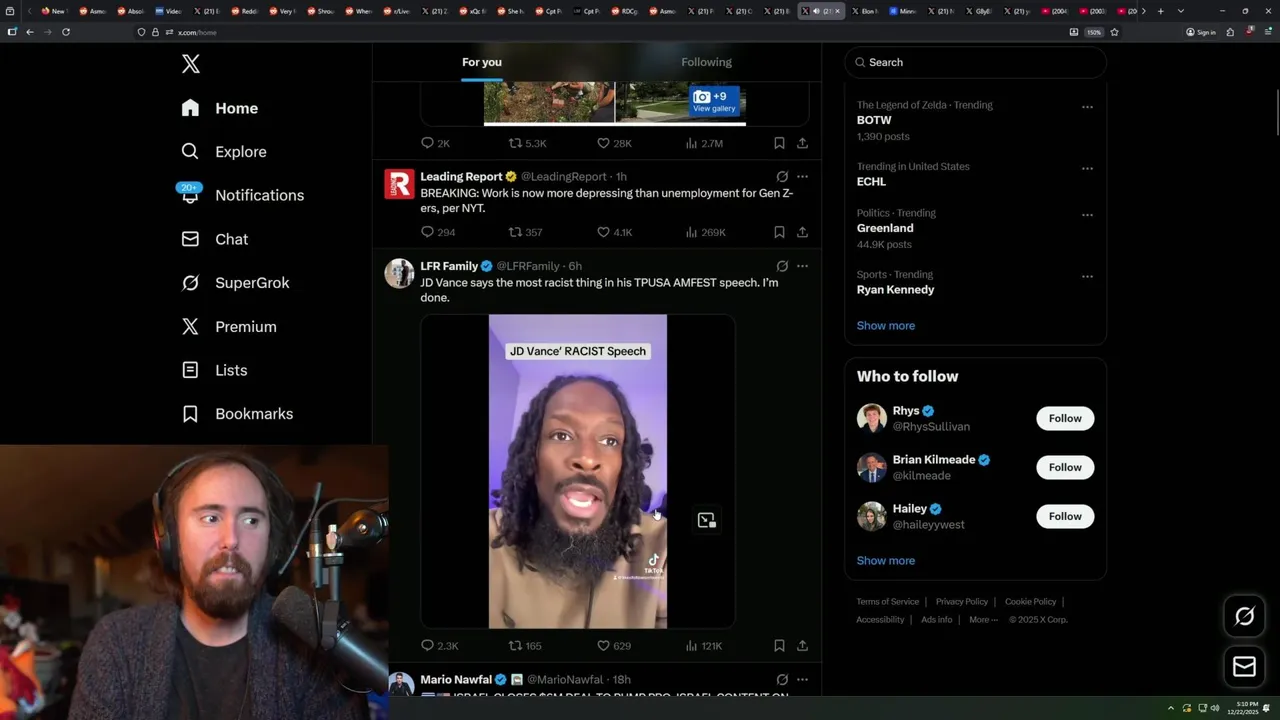1280x720 pixels.
Task: Open more options for ECHL trend
Action: (x=1087, y=169)
